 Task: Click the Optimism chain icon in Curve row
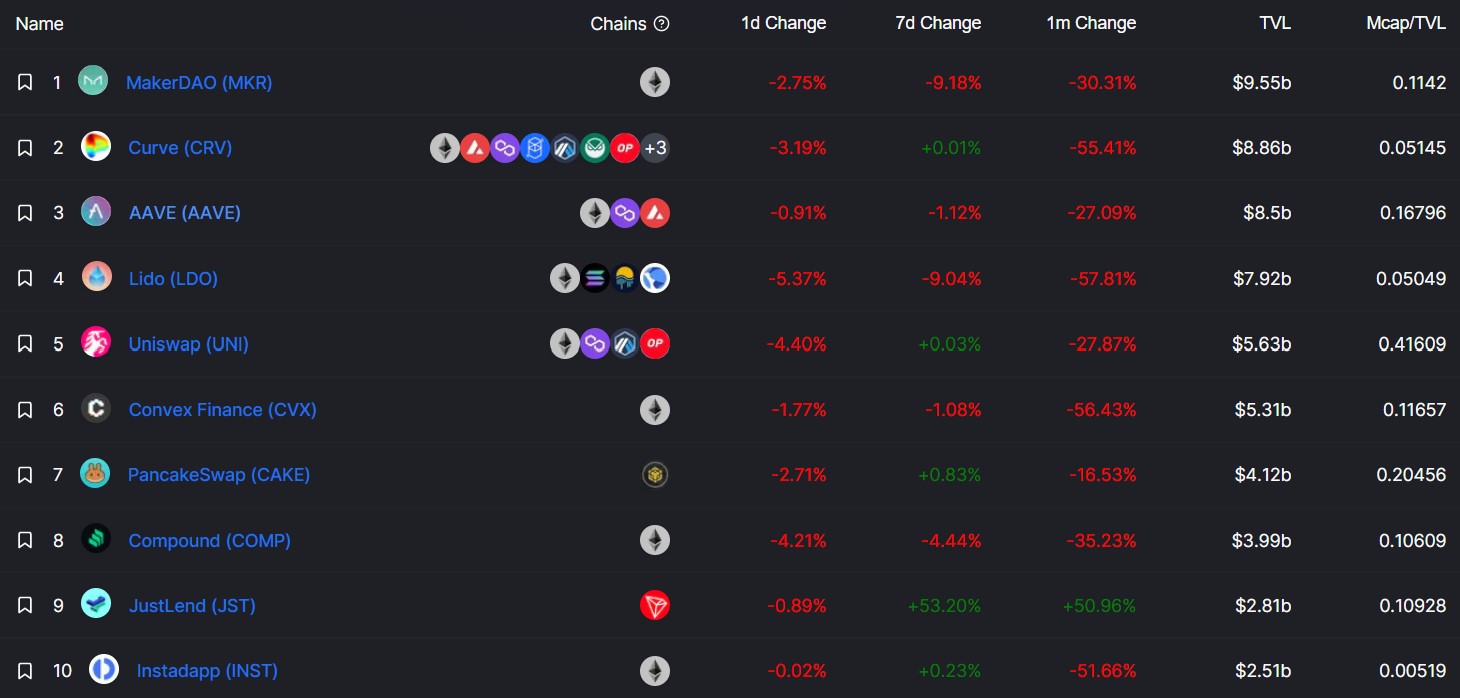tap(625, 148)
